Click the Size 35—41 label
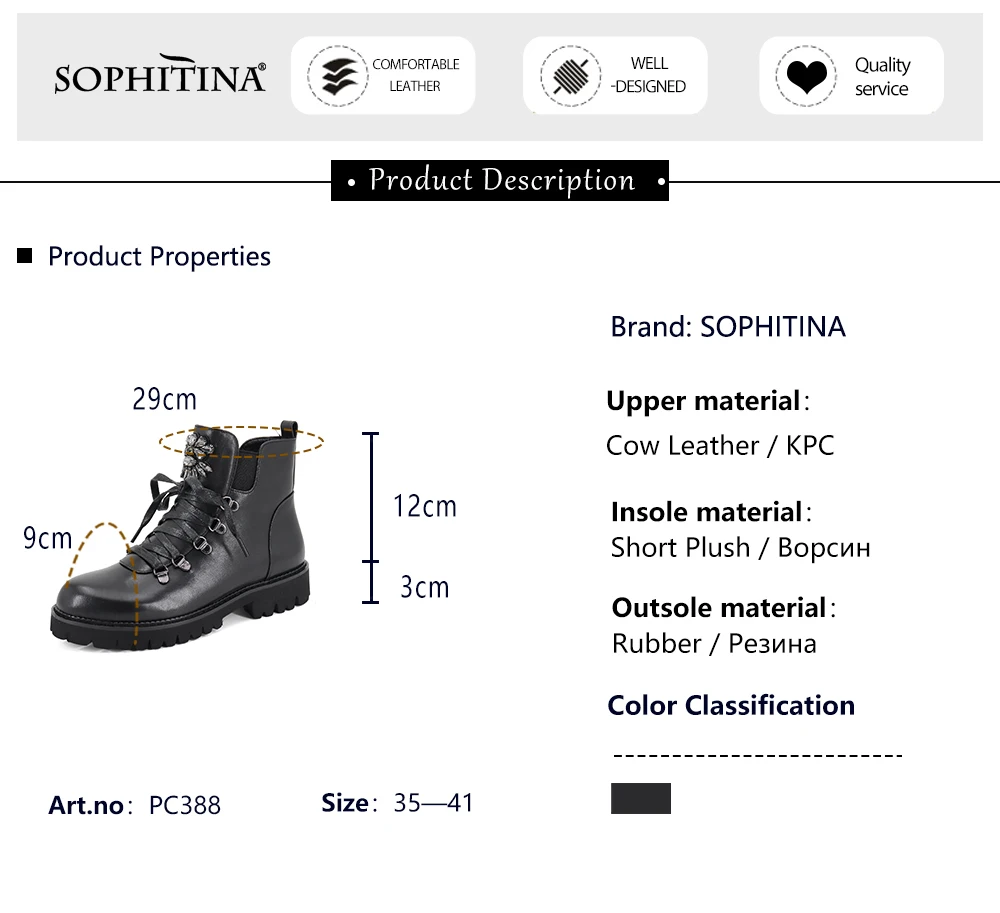 [x=397, y=803]
